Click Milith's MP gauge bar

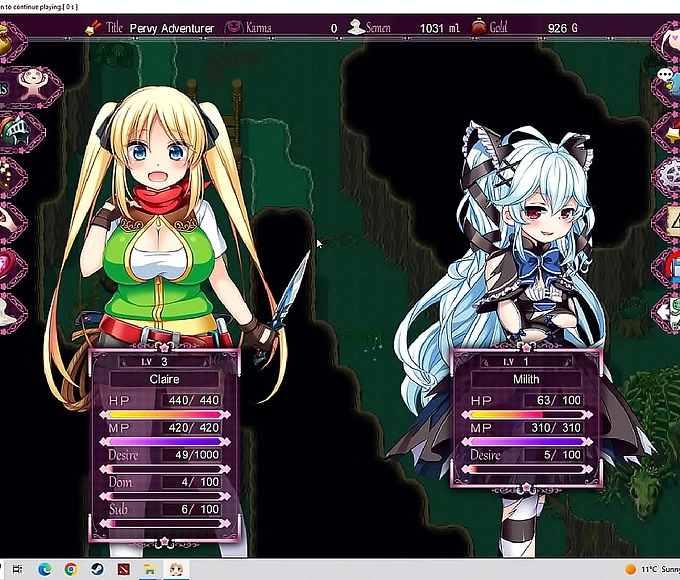tap(527, 442)
